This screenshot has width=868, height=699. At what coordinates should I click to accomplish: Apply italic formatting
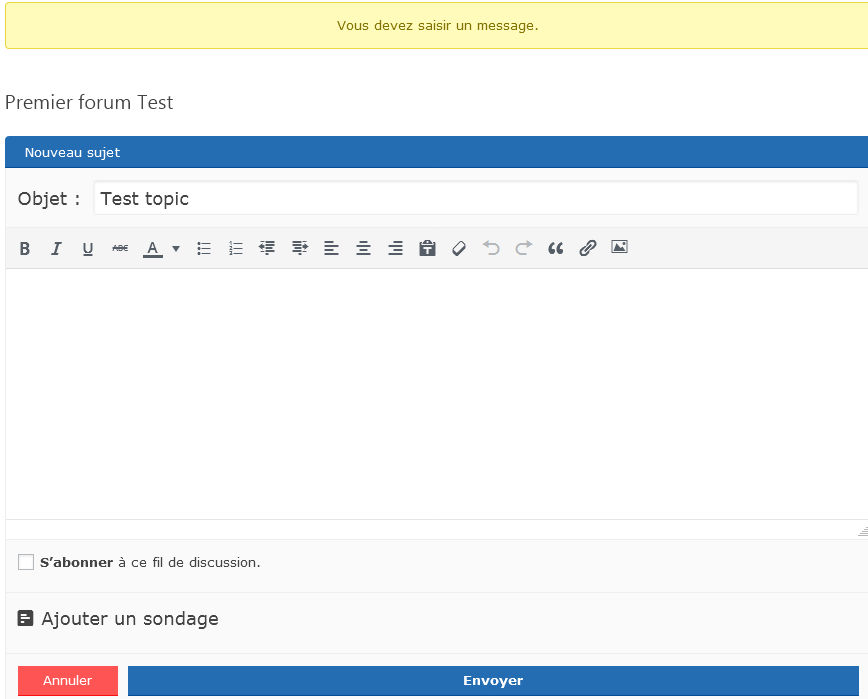(x=56, y=248)
